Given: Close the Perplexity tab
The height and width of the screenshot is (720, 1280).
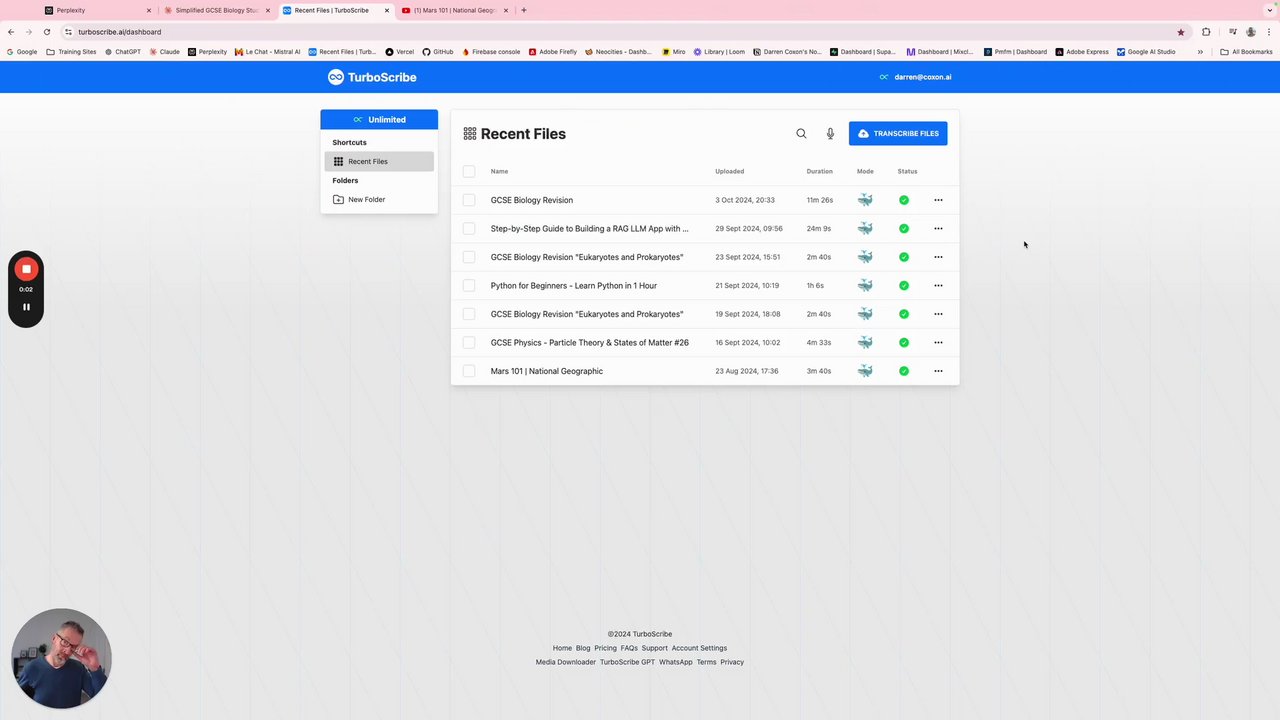Looking at the screenshot, I should [149, 10].
